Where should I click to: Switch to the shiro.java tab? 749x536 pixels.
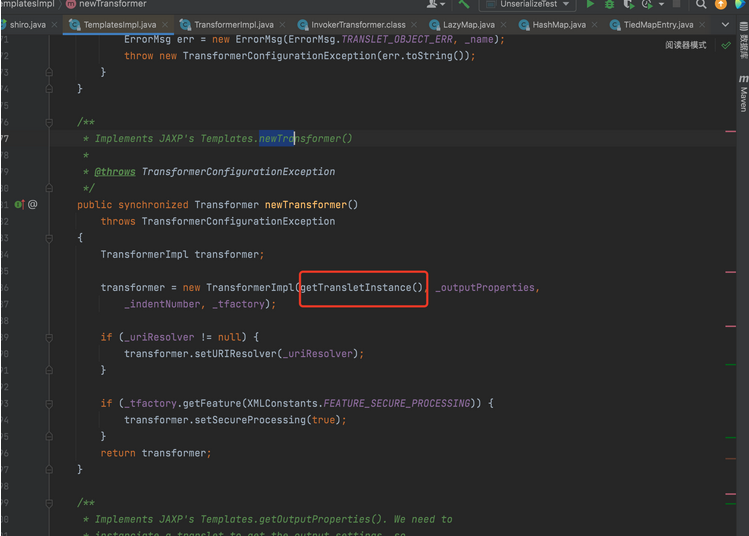(27, 24)
